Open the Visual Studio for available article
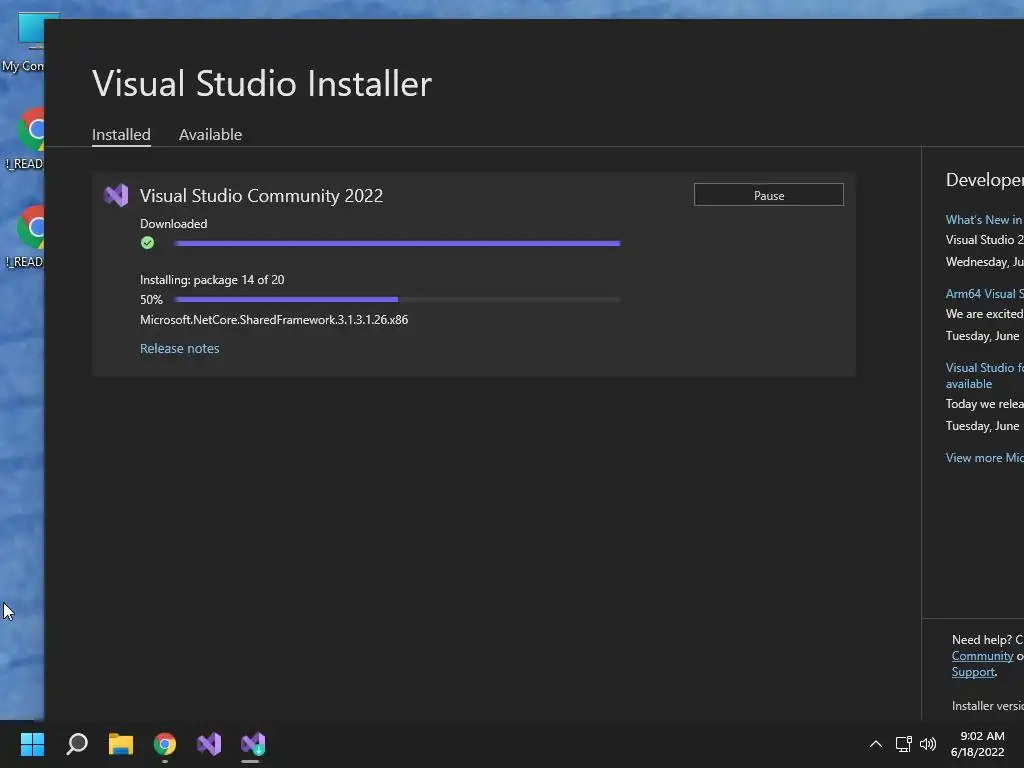Image resolution: width=1024 pixels, height=768 pixels. coord(984,376)
